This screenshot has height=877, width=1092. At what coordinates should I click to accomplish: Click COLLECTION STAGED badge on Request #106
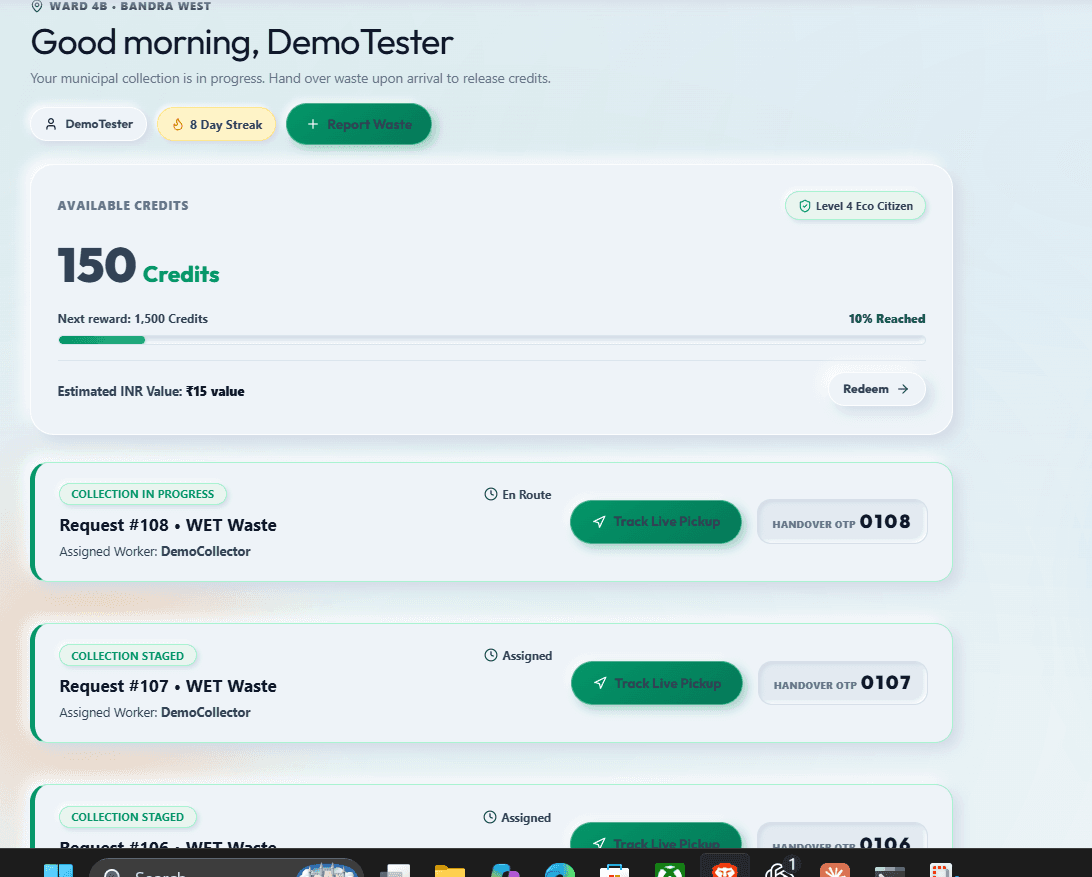(127, 817)
